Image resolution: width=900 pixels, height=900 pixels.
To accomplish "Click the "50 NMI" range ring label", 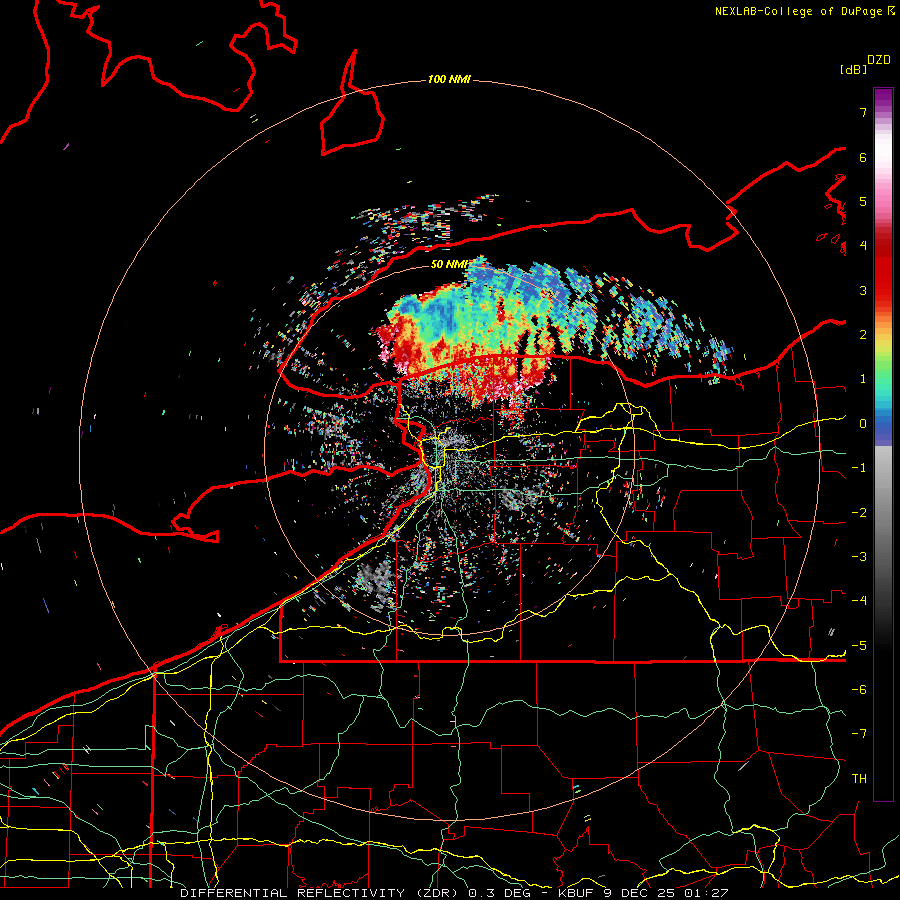I will pyautogui.click(x=449, y=264).
